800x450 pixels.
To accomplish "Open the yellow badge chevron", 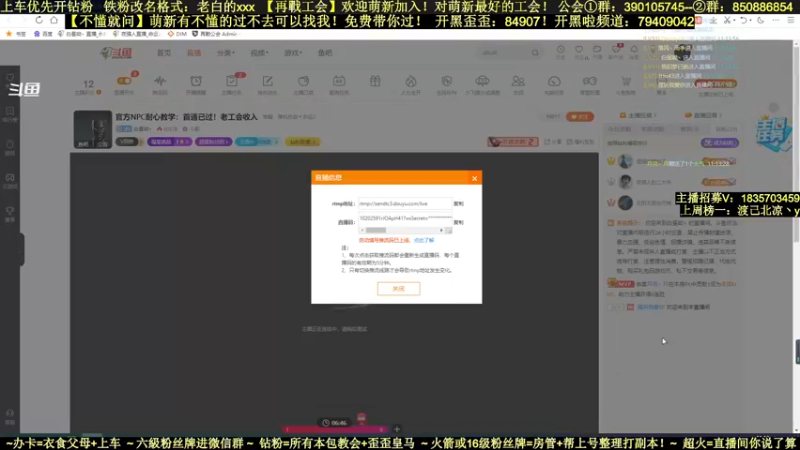I will click(x=314, y=142).
